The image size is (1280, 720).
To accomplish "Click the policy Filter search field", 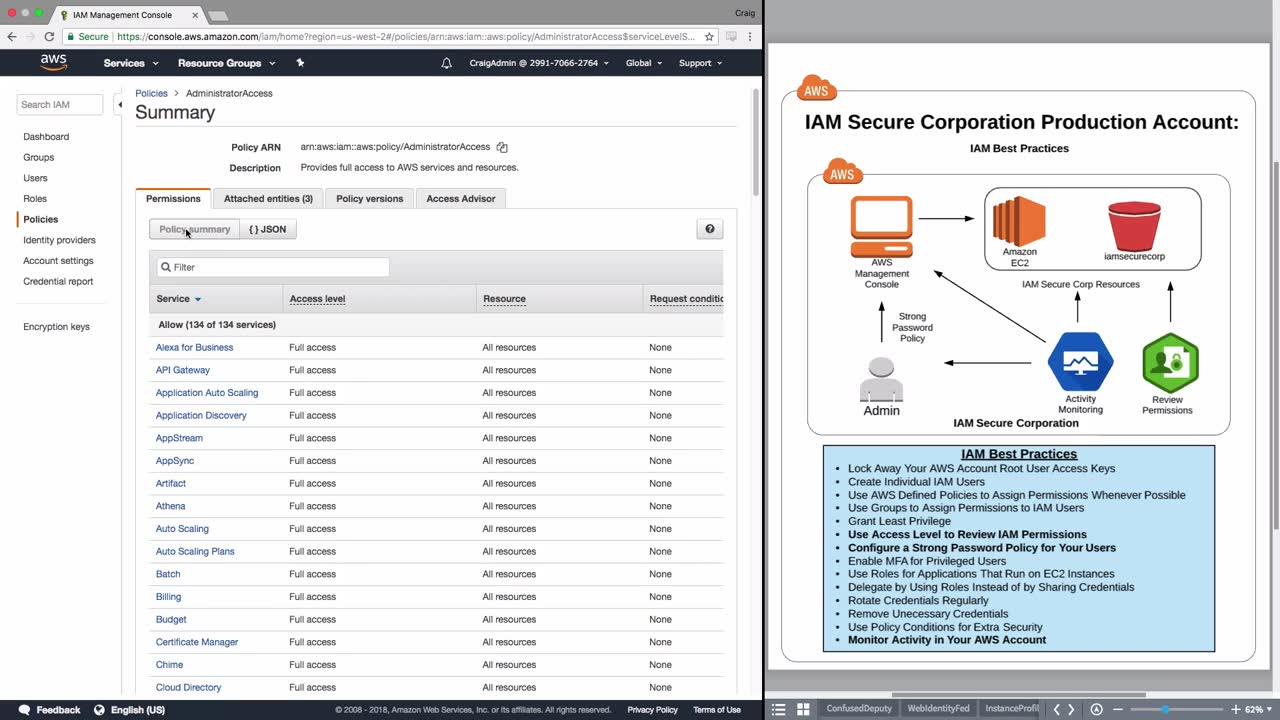I will pos(273,267).
